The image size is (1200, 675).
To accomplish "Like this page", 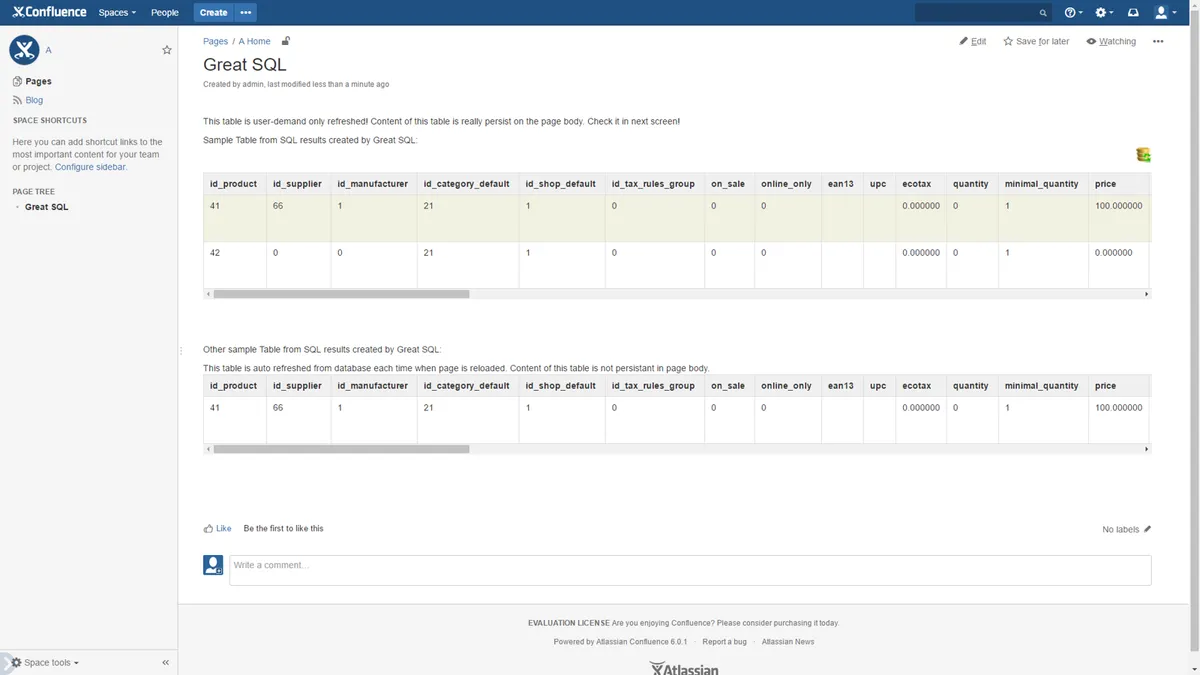I will pos(217,528).
